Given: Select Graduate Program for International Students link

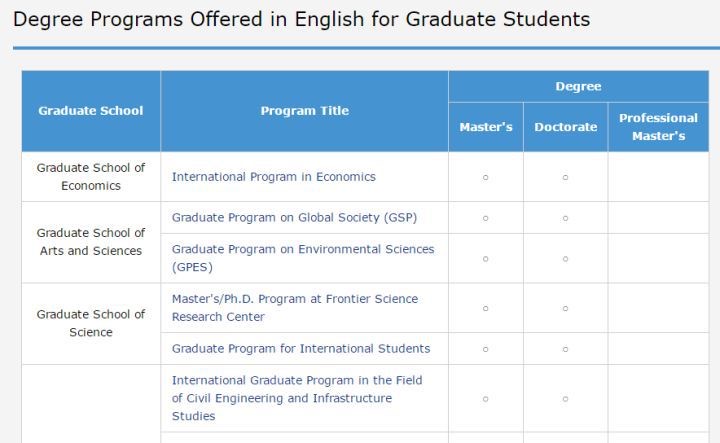Looking at the screenshot, I should pyautogui.click(x=301, y=349).
